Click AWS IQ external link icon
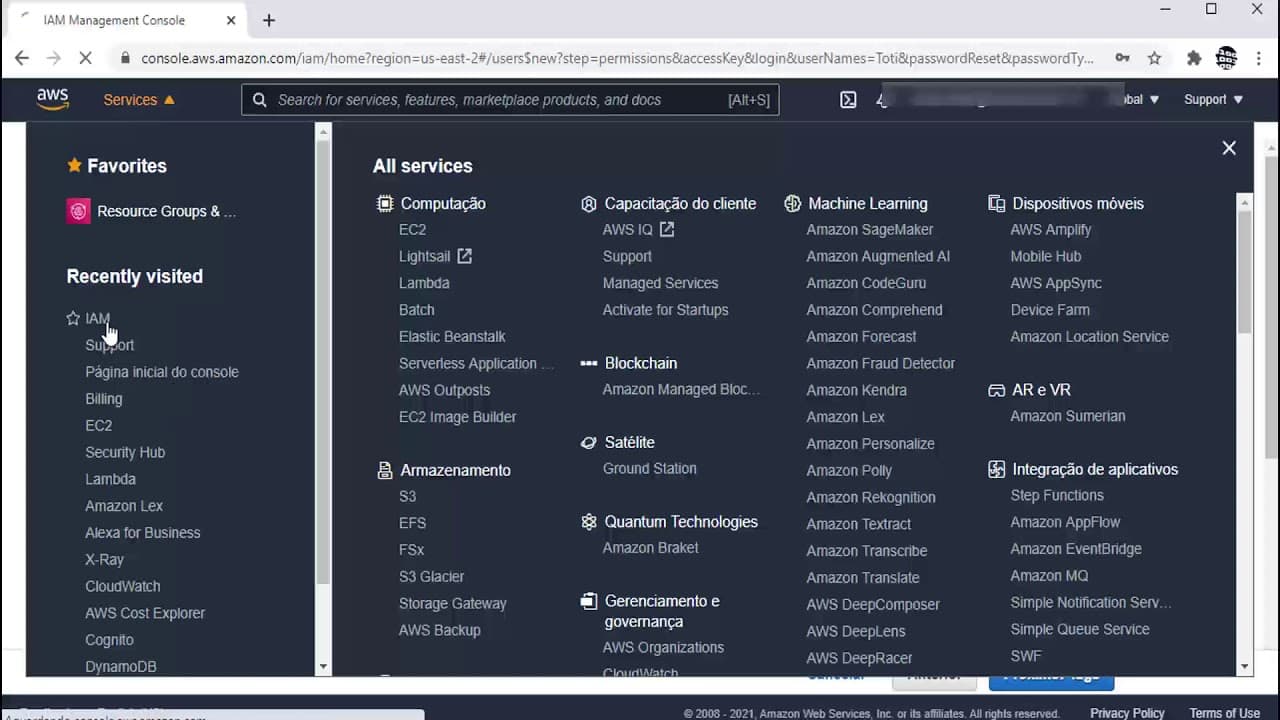1280x720 pixels. pyautogui.click(x=666, y=229)
